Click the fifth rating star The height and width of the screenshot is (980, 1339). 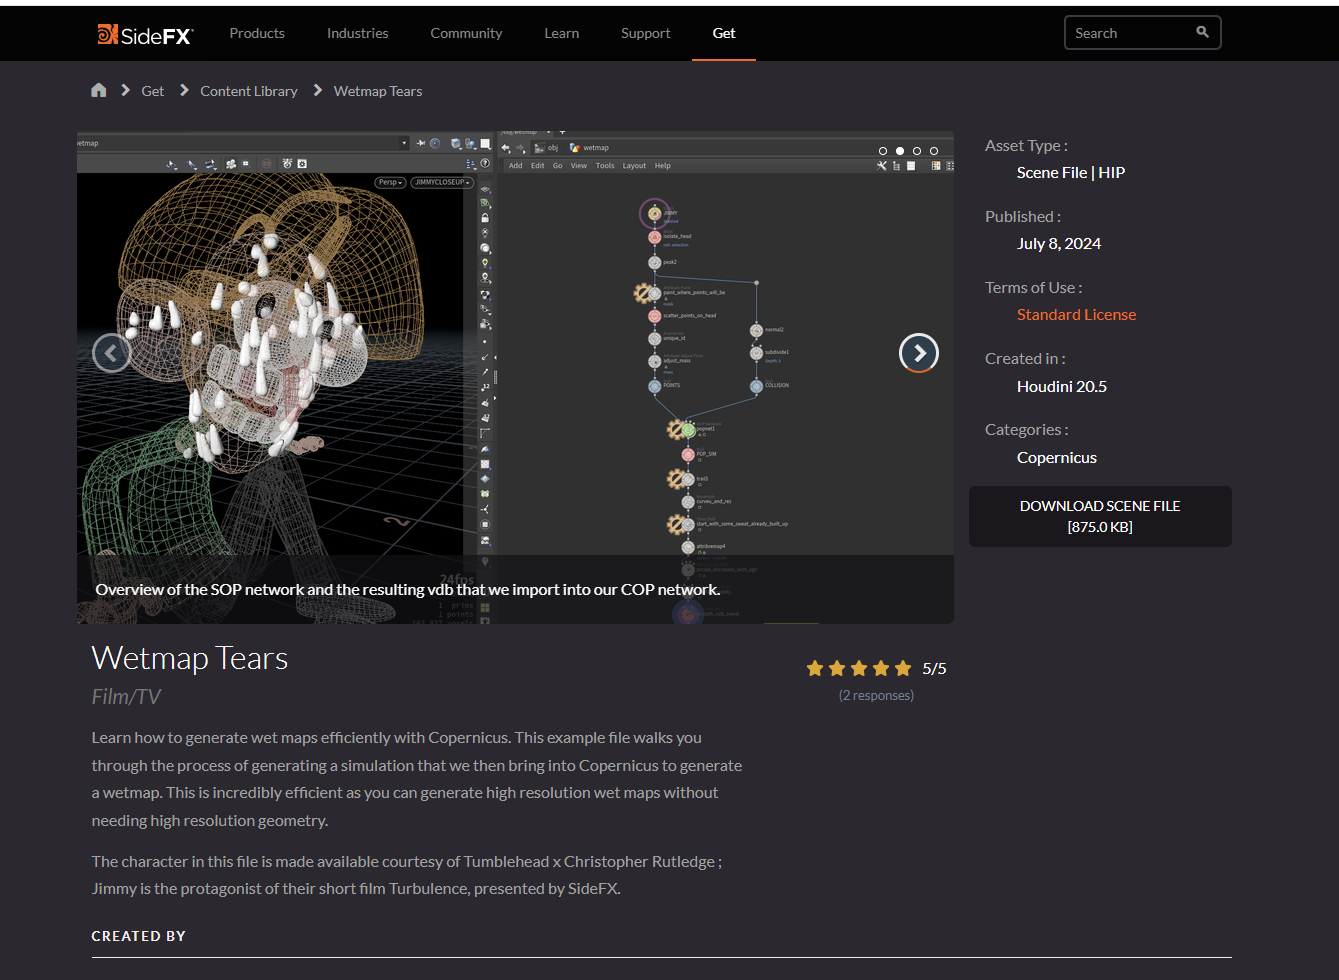903,668
